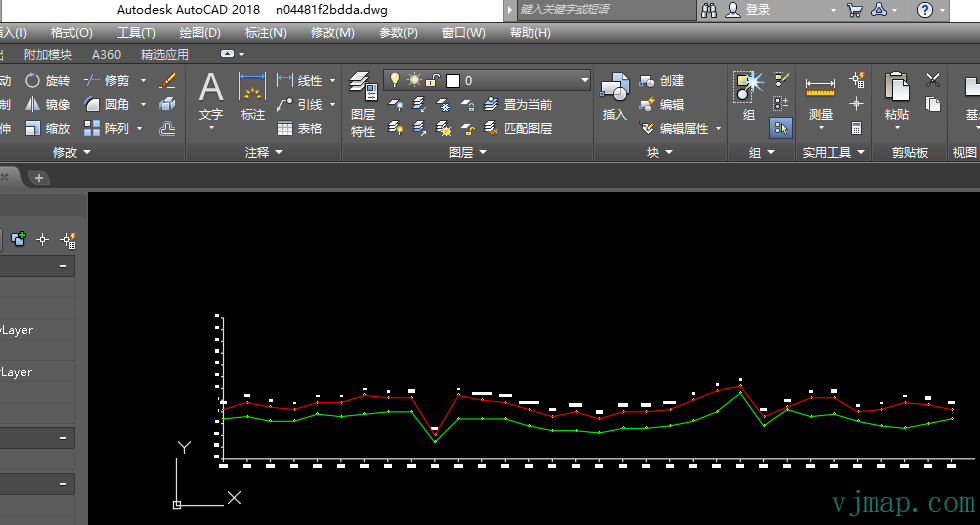The width and height of the screenshot is (980, 525).
Task: Click the Copy clip icon in clipboard panel
Action: (932, 104)
